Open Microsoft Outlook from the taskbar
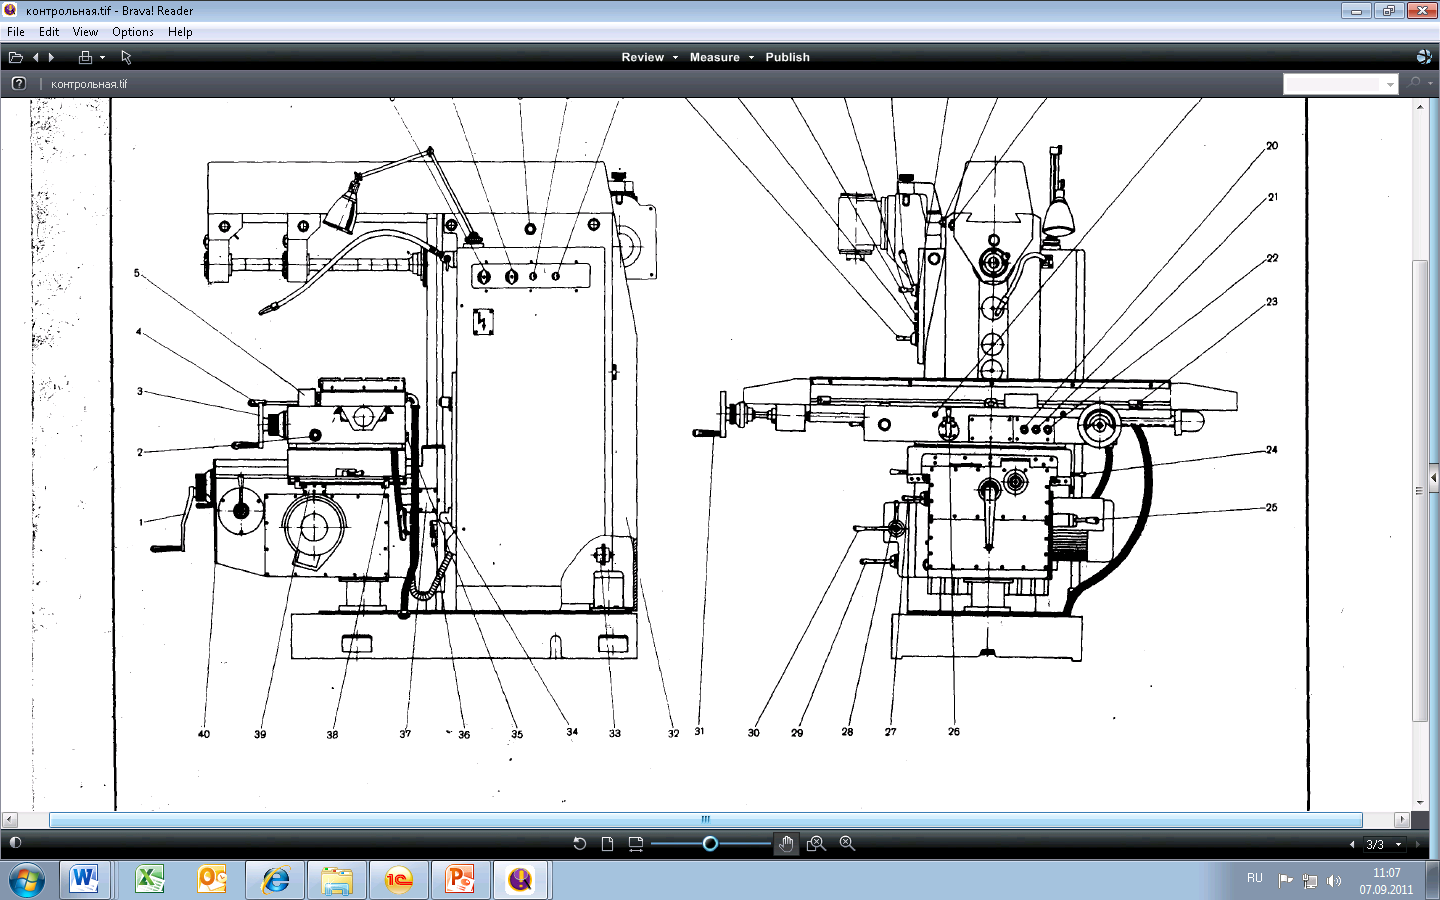Viewport: 1440px width, 900px height. pos(212,880)
